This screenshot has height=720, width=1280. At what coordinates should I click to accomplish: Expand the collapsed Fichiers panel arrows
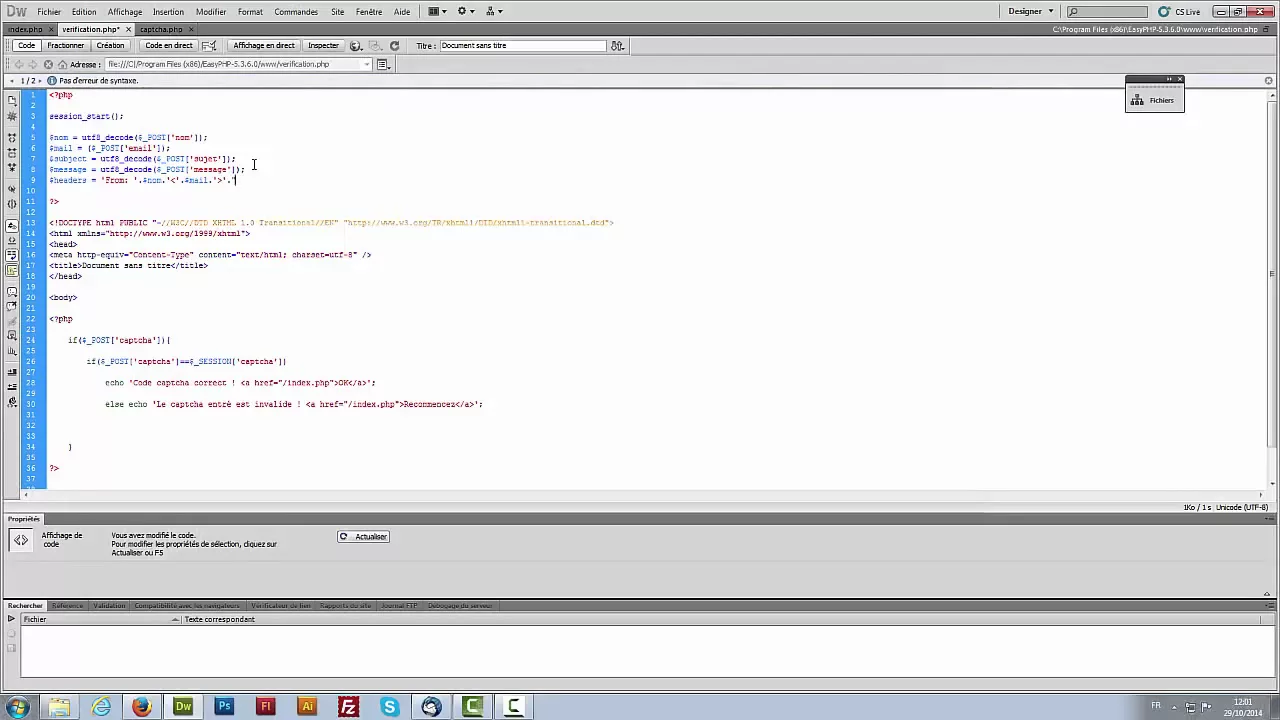(1169, 79)
